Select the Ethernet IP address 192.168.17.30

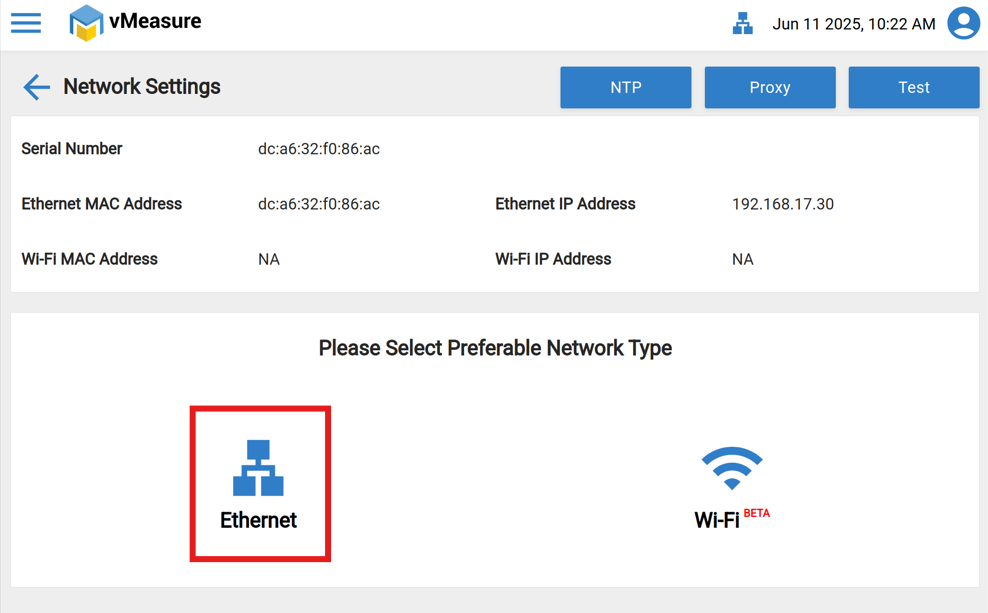click(782, 204)
